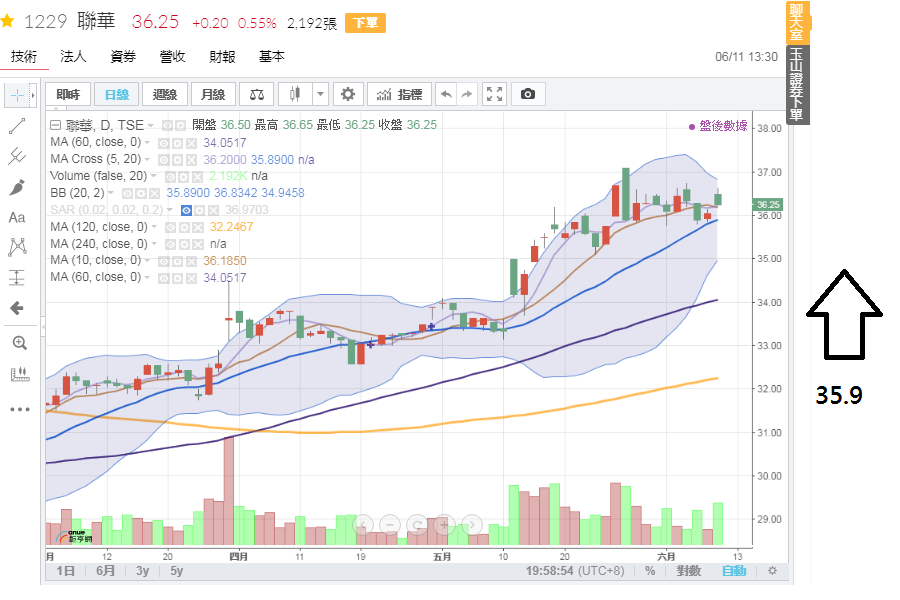The image size is (900, 600).
Task: Switch to the 法人 tab
Action: [x=73, y=57]
